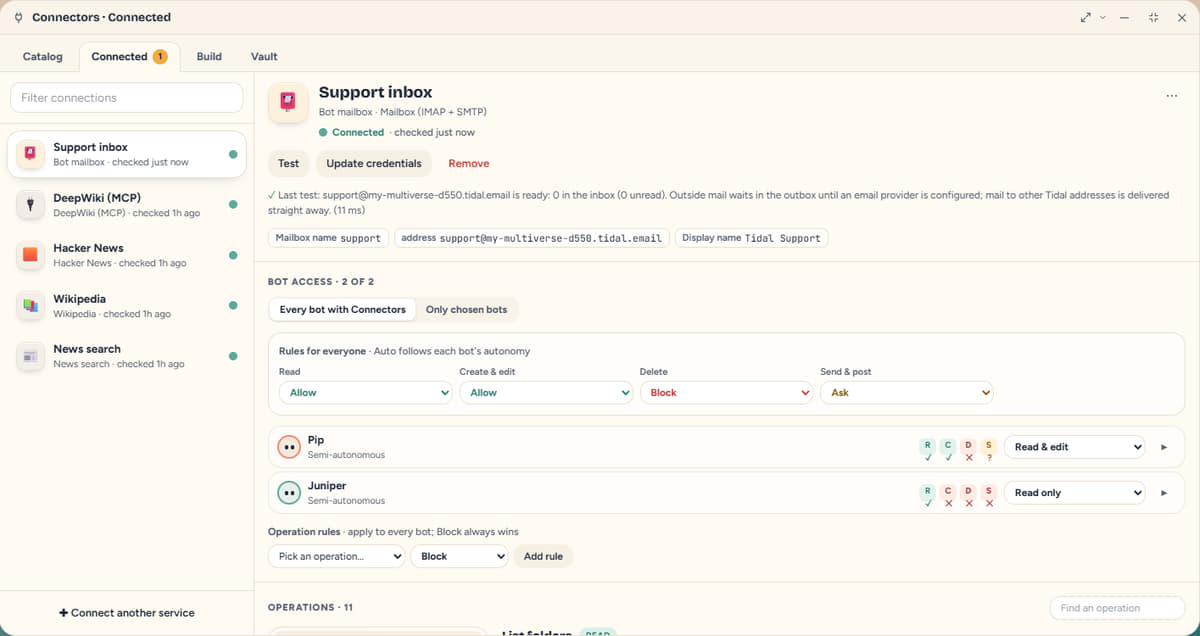Click the DeepWiki (MCP) connector icon
Viewport: 1200px width, 636px height.
click(x=31, y=205)
